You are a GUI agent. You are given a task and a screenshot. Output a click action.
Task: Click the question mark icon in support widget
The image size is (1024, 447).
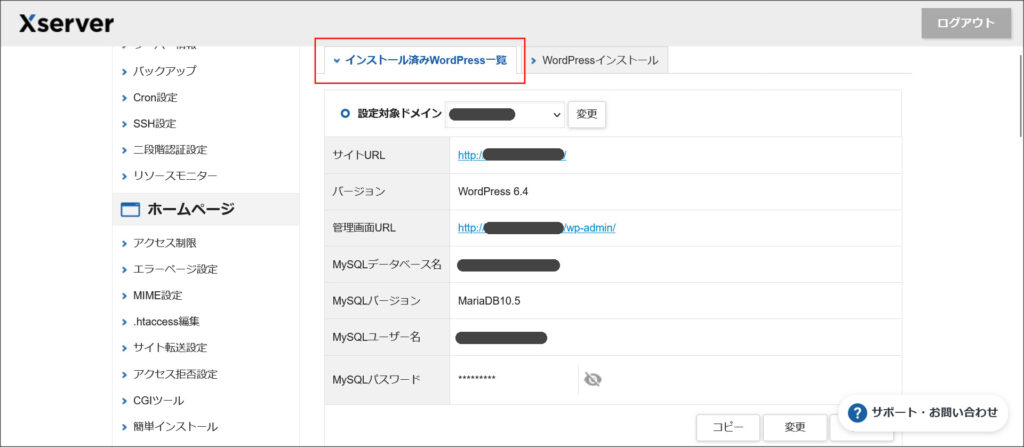click(x=857, y=412)
